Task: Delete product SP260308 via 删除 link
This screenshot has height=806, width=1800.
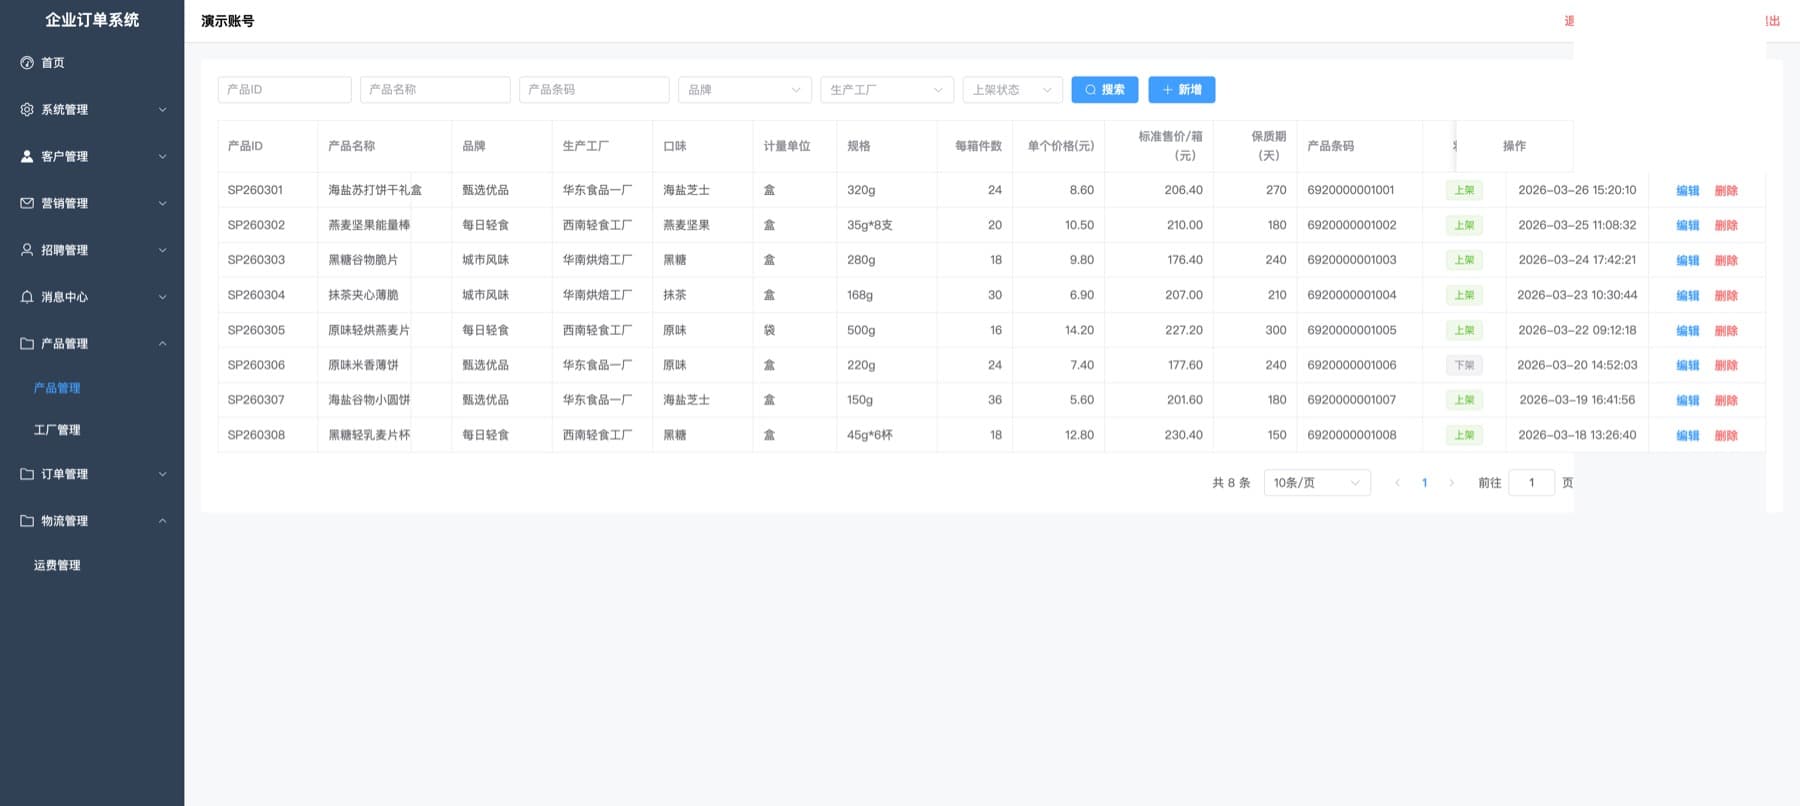Action: click(1726, 436)
